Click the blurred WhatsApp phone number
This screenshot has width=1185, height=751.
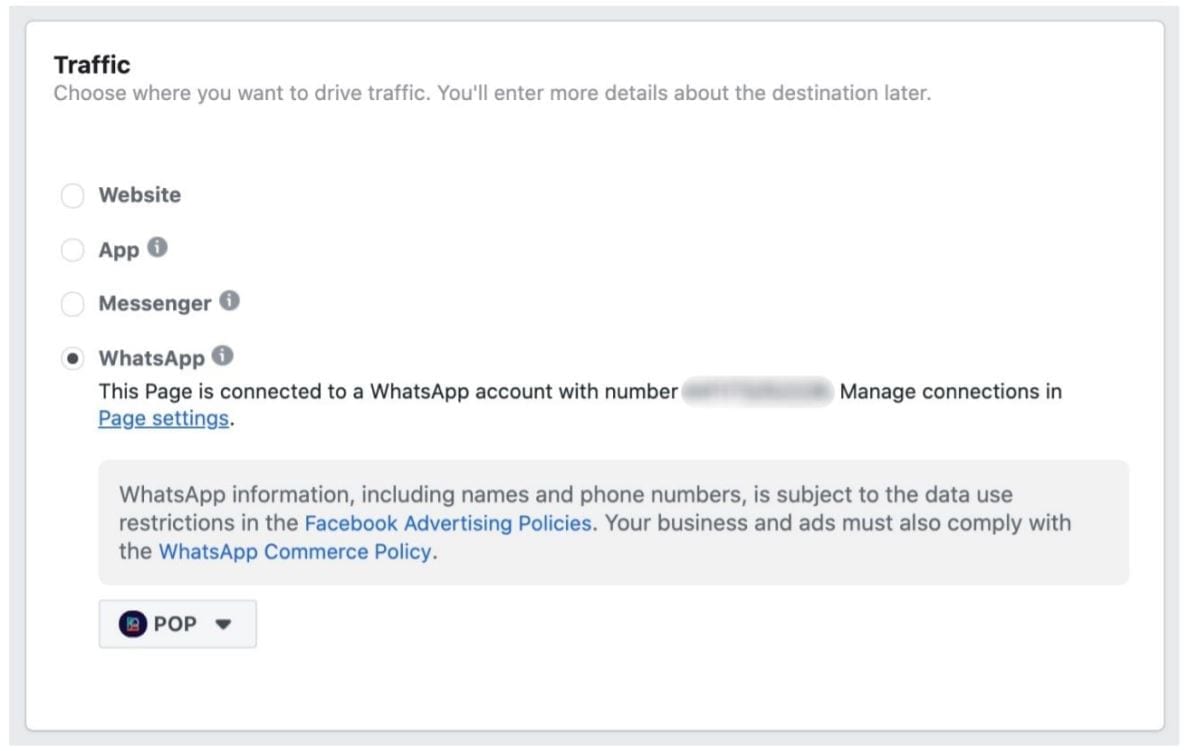757,391
